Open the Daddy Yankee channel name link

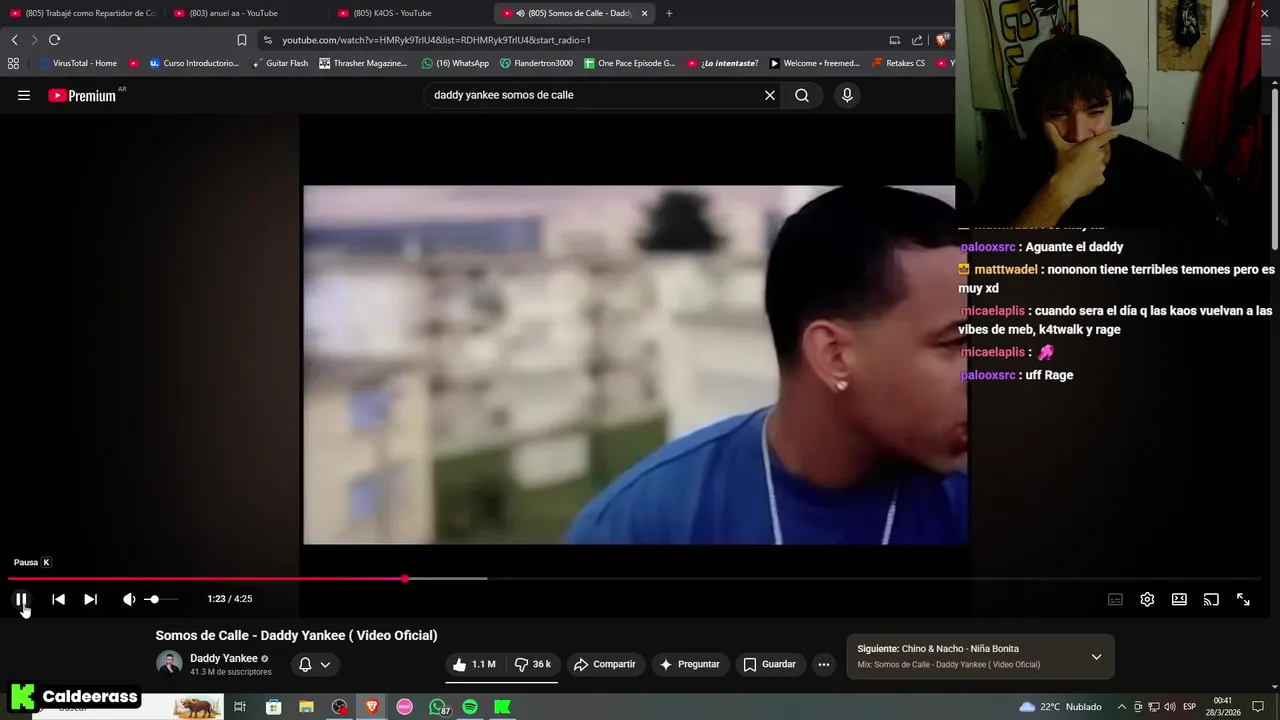point(224,658)
